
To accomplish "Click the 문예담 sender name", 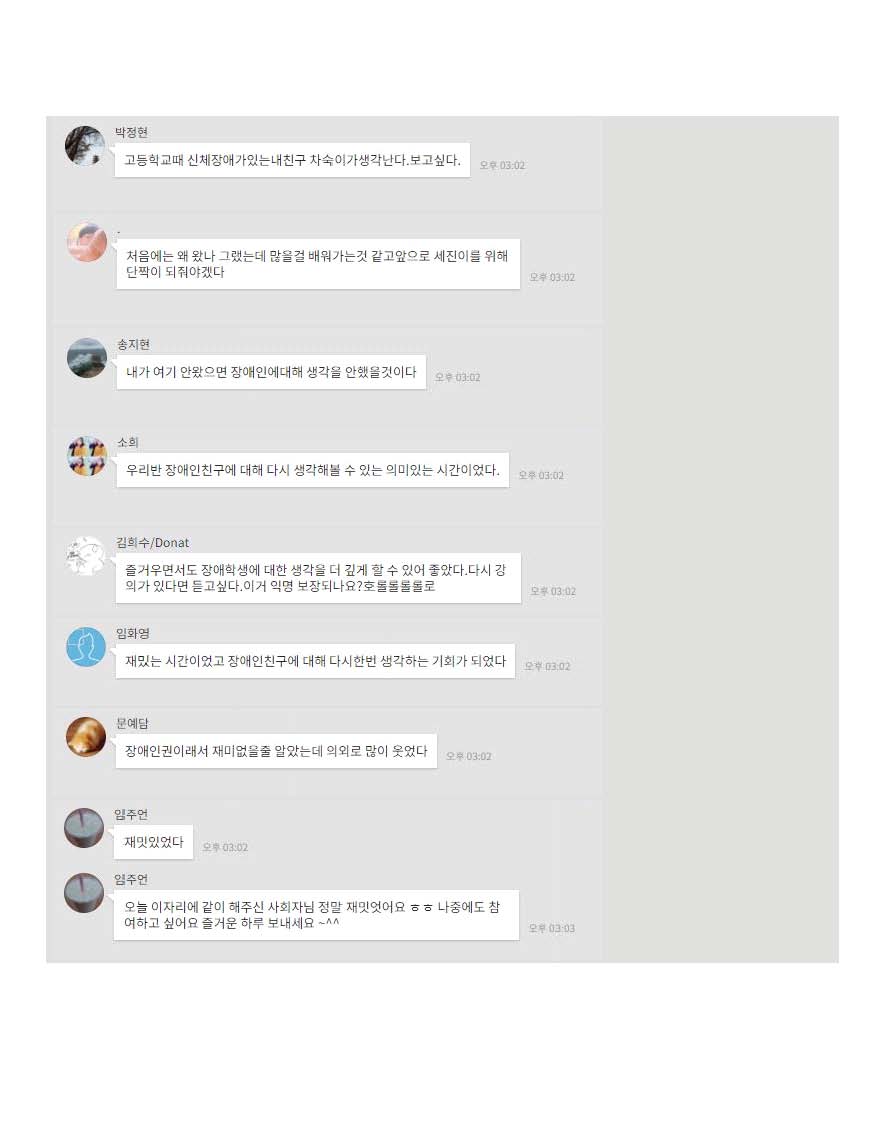I will pyautogui.click(x=132, y=723).
